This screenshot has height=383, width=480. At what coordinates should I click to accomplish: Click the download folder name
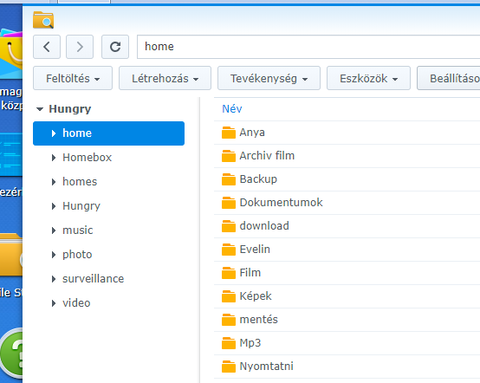(x=264, y=226)
